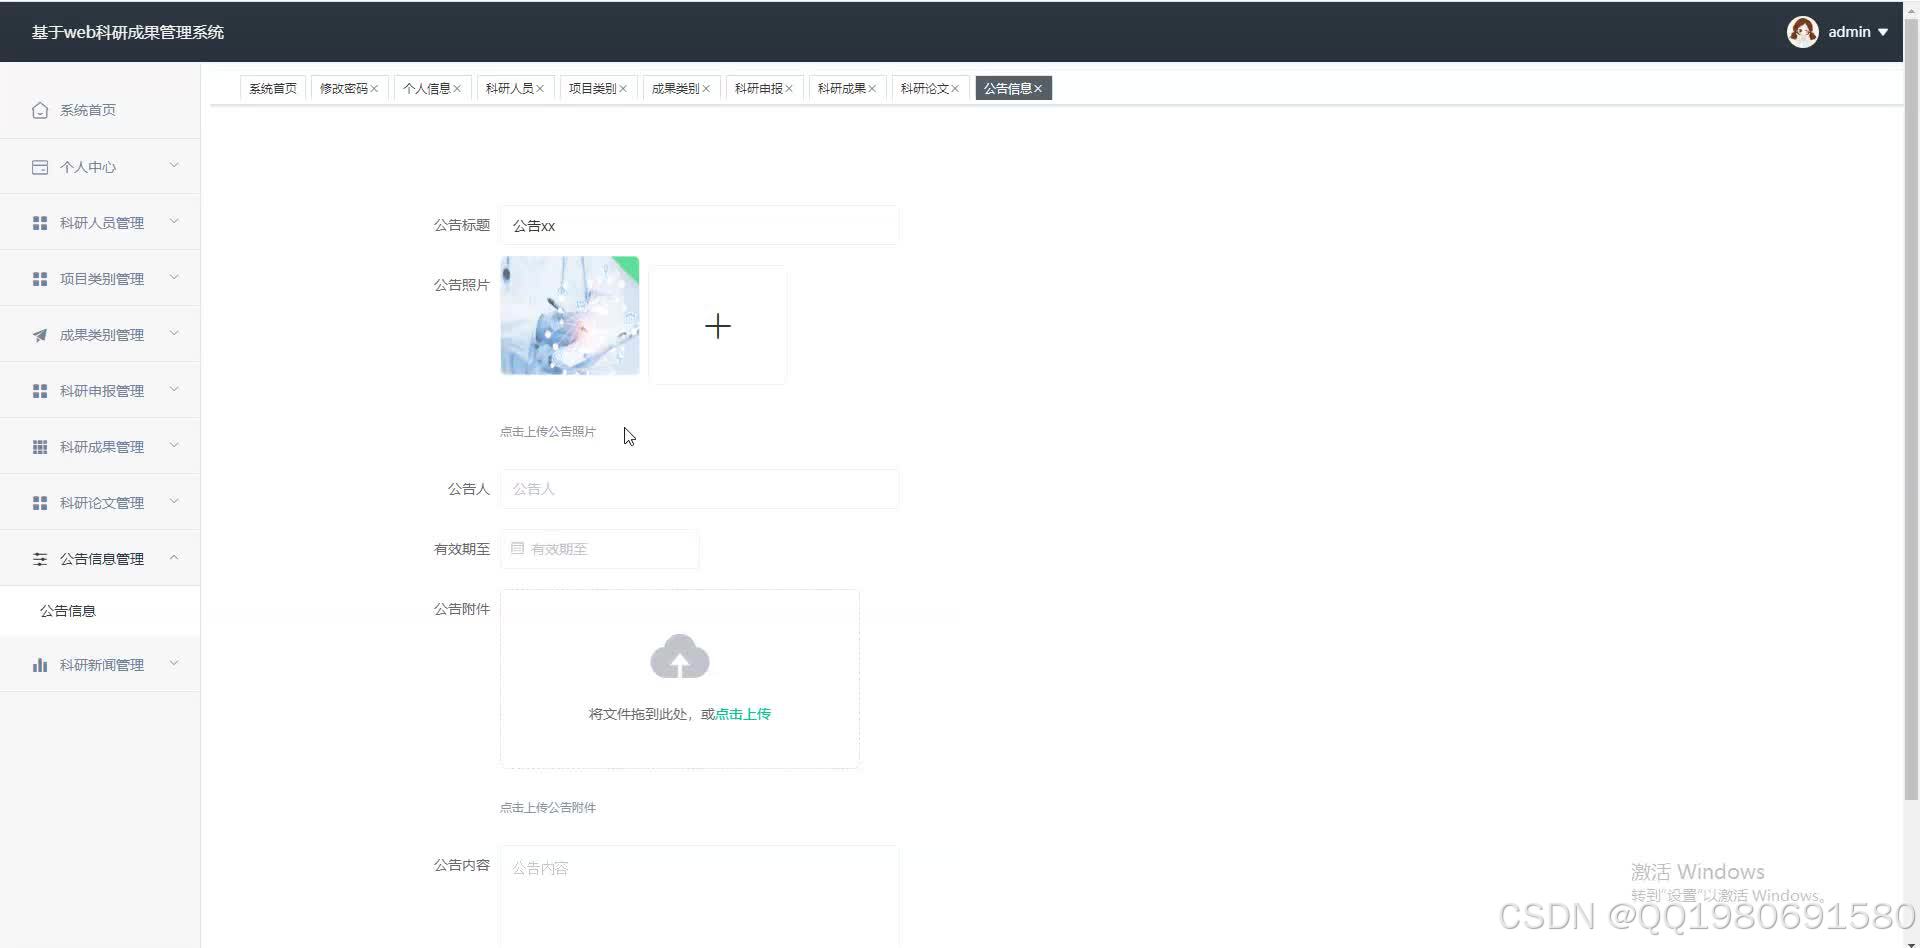Click the 科研新闻管理 bar-chart icon
Image resolution: width=1920 pixels, height=948 pixels.
point(40,663)
